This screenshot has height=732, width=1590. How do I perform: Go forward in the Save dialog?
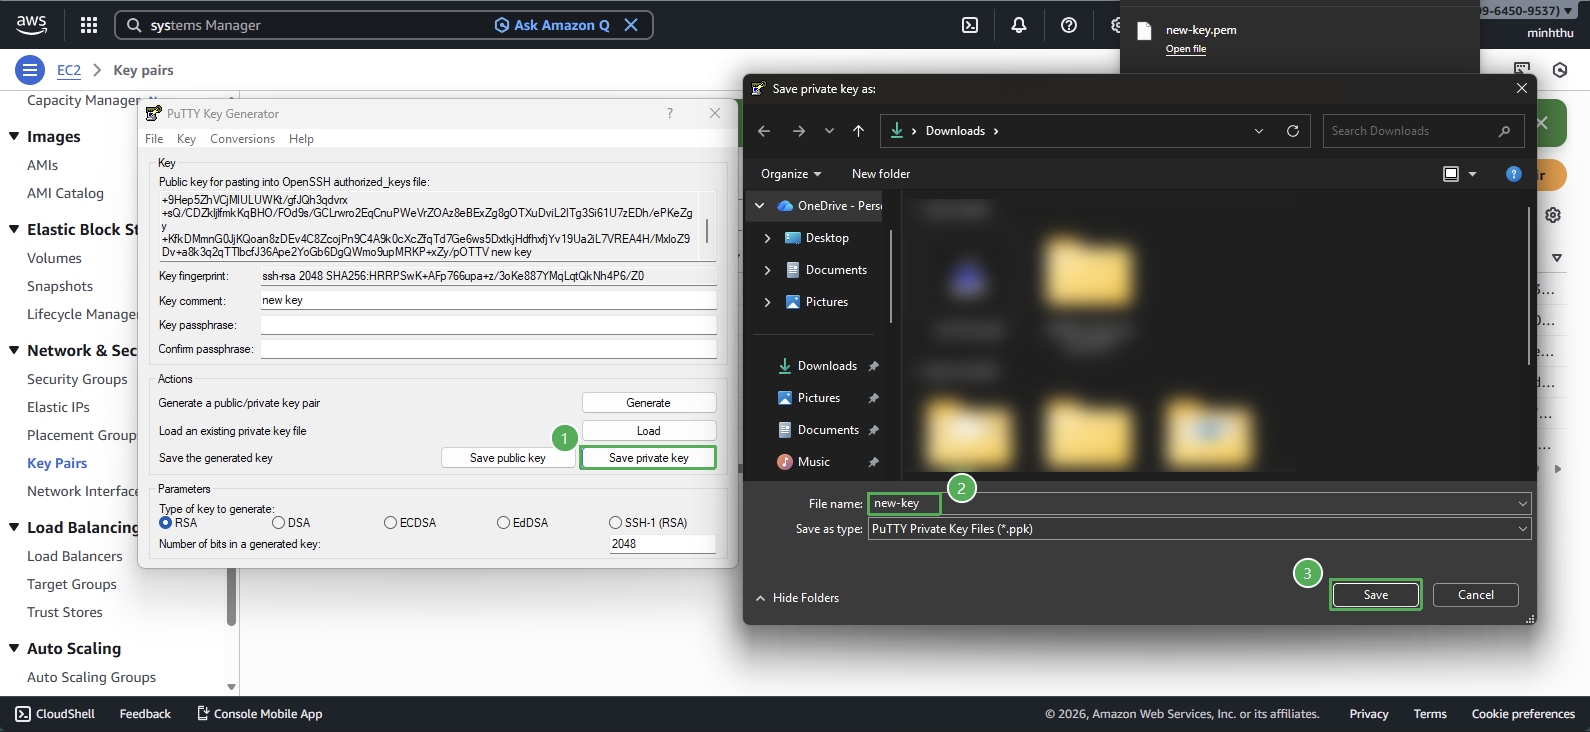click(798, 131)
